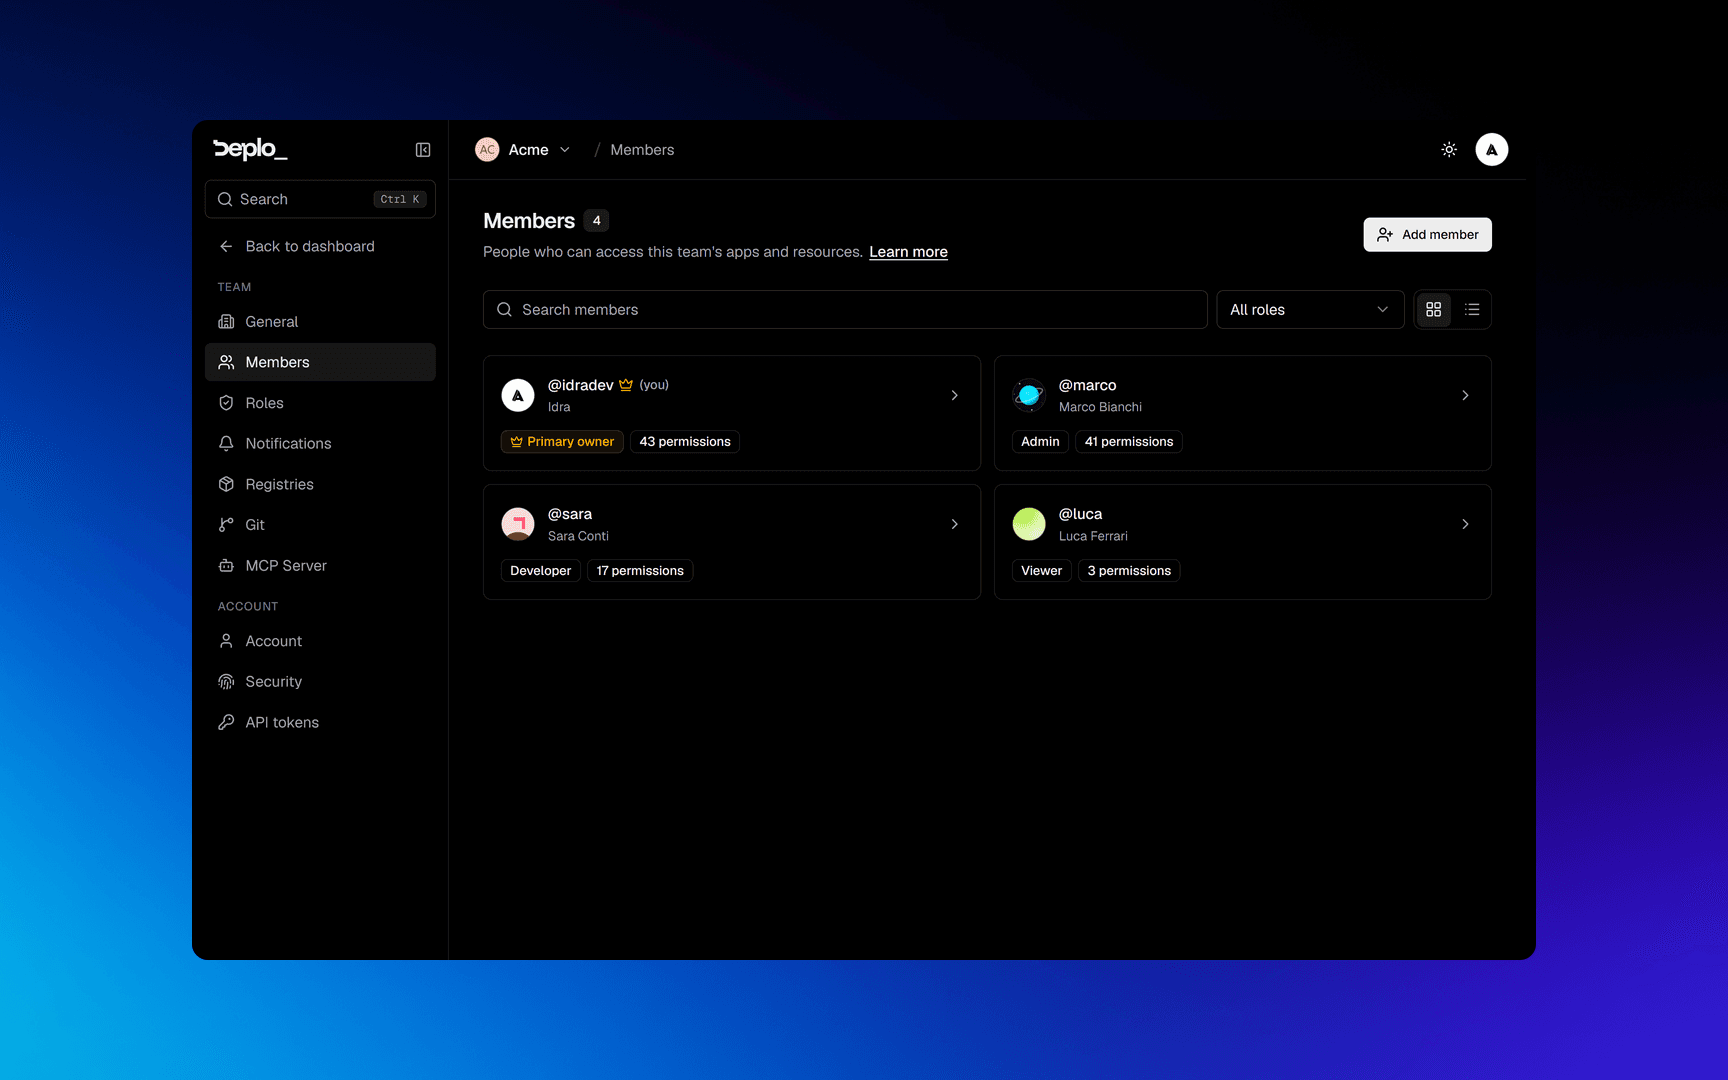Click @marco avatar
Image resolution: width=1728 pixels, height=1080 pixels.
1029,395
